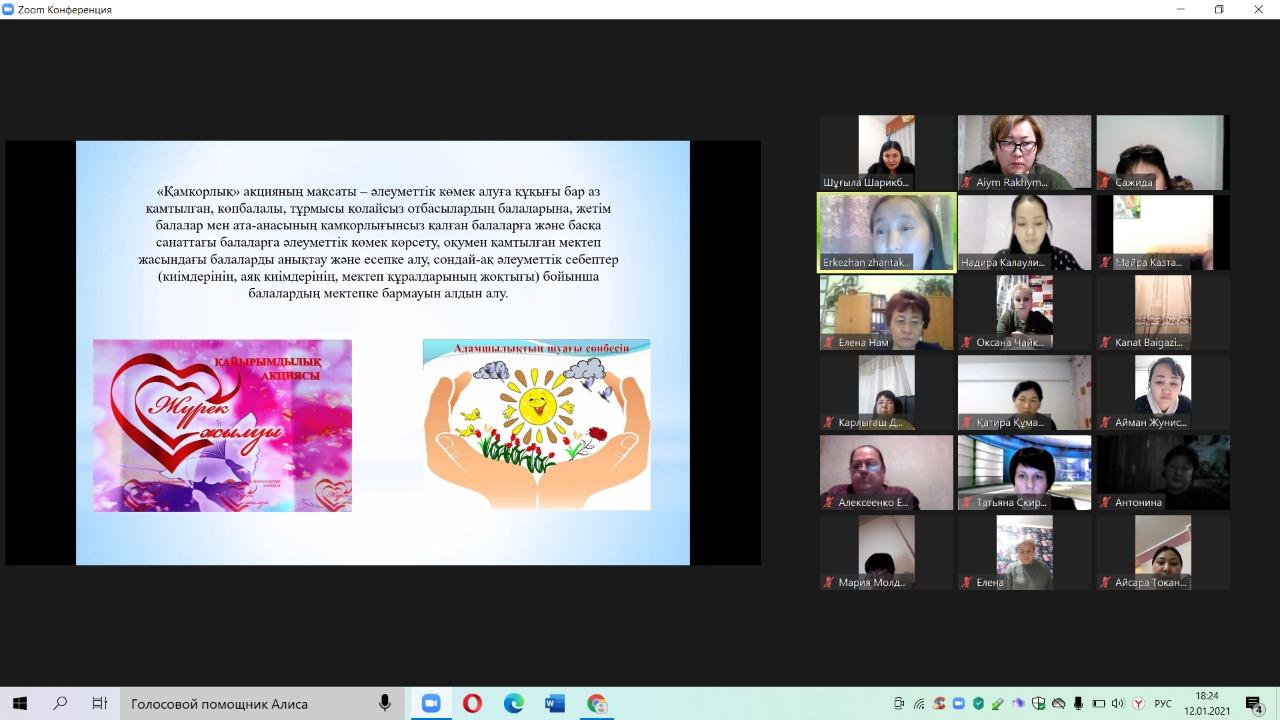Open Microsoft Edge in the taskbar

[513, 704]
